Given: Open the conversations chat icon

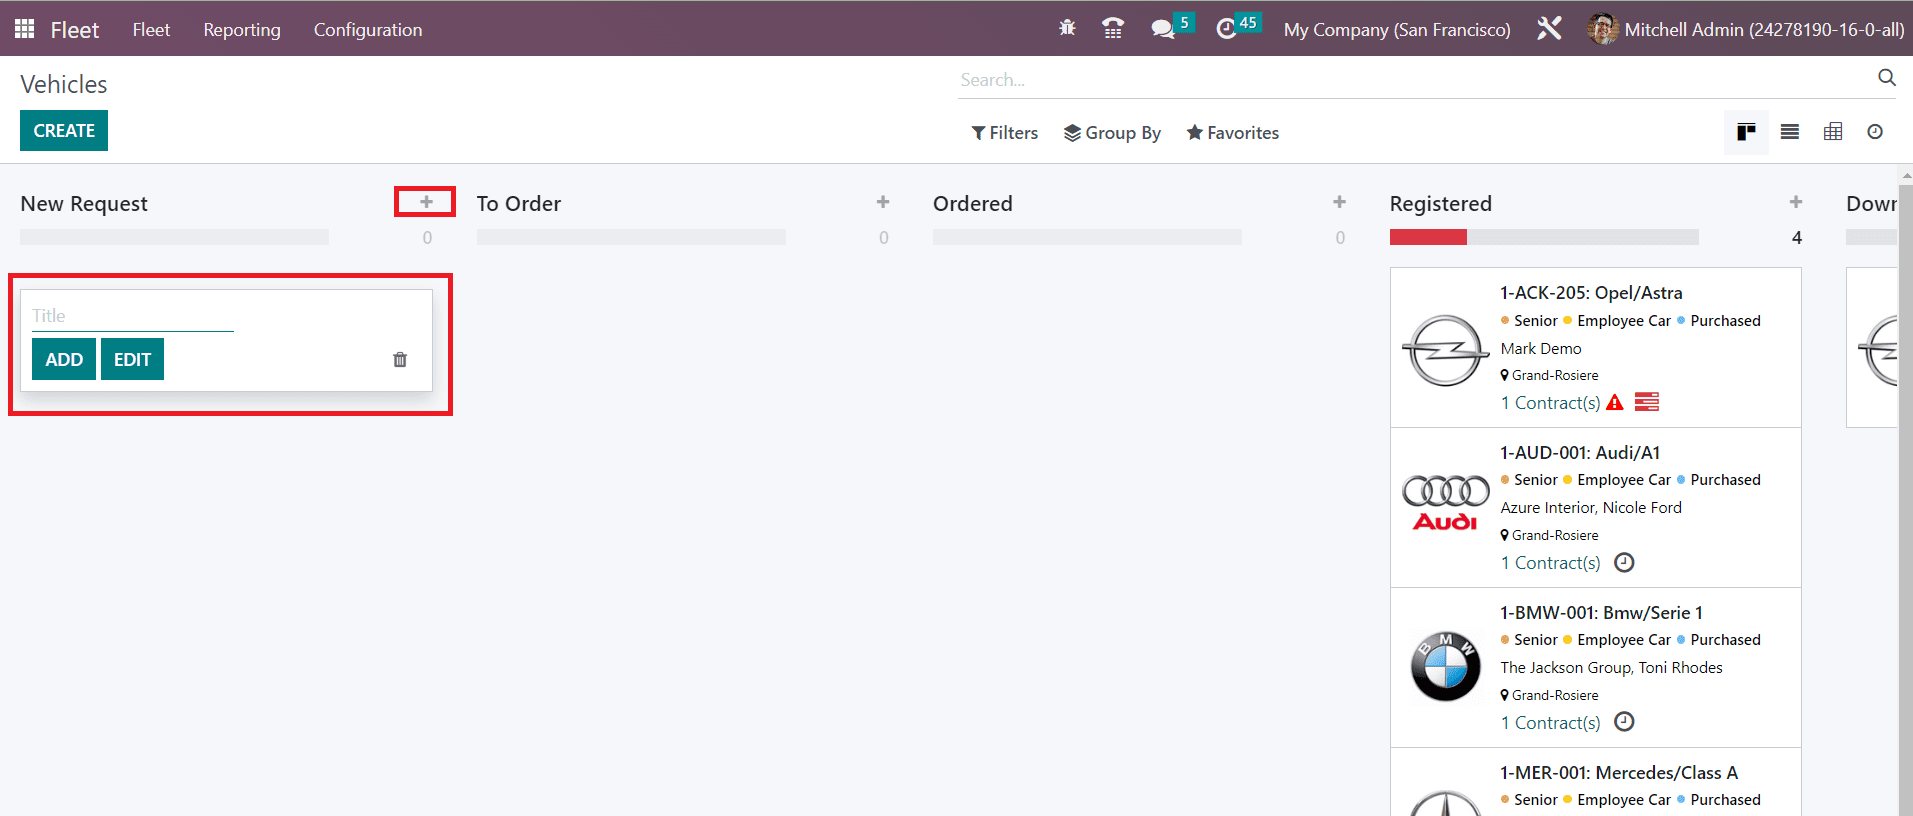Looking at the screenshot, I should [x=1162, y=29].
